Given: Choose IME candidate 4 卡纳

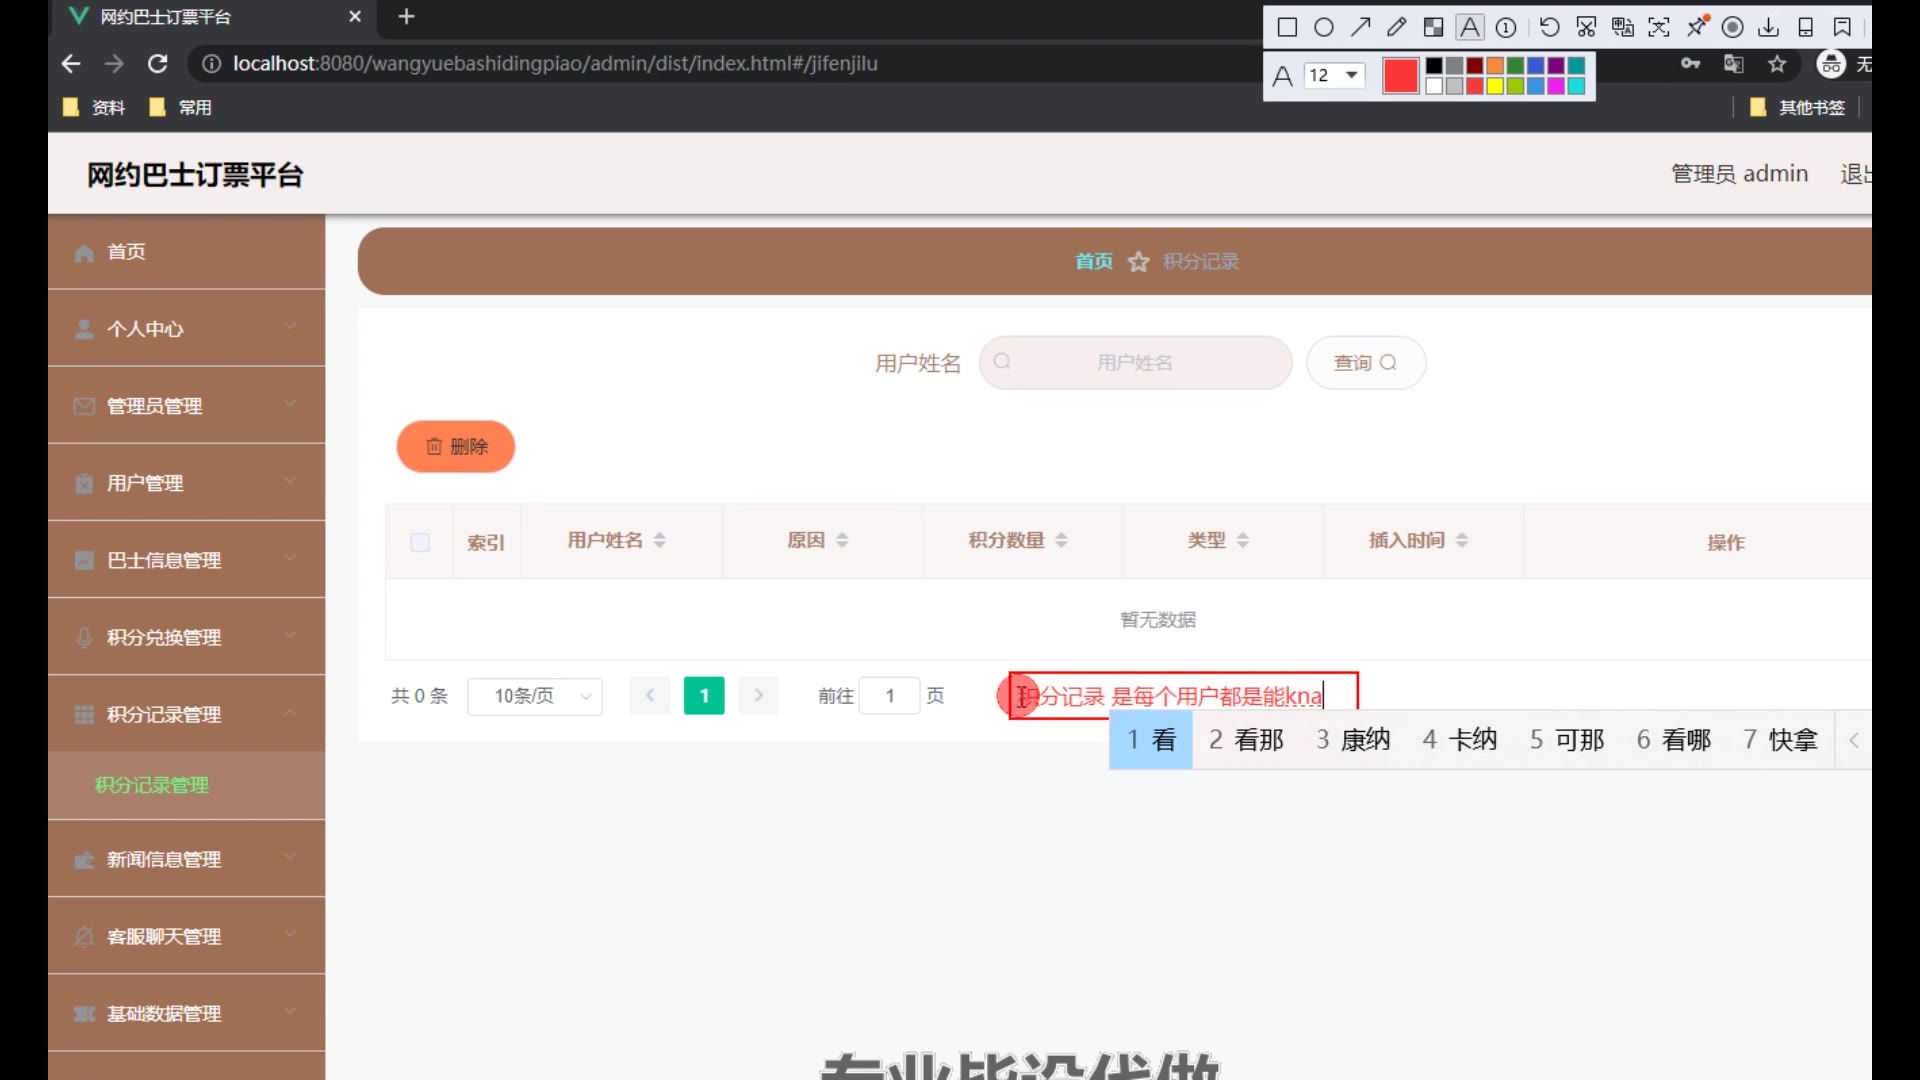Looking at the screenshot, I should click(x=1460, y=740).
